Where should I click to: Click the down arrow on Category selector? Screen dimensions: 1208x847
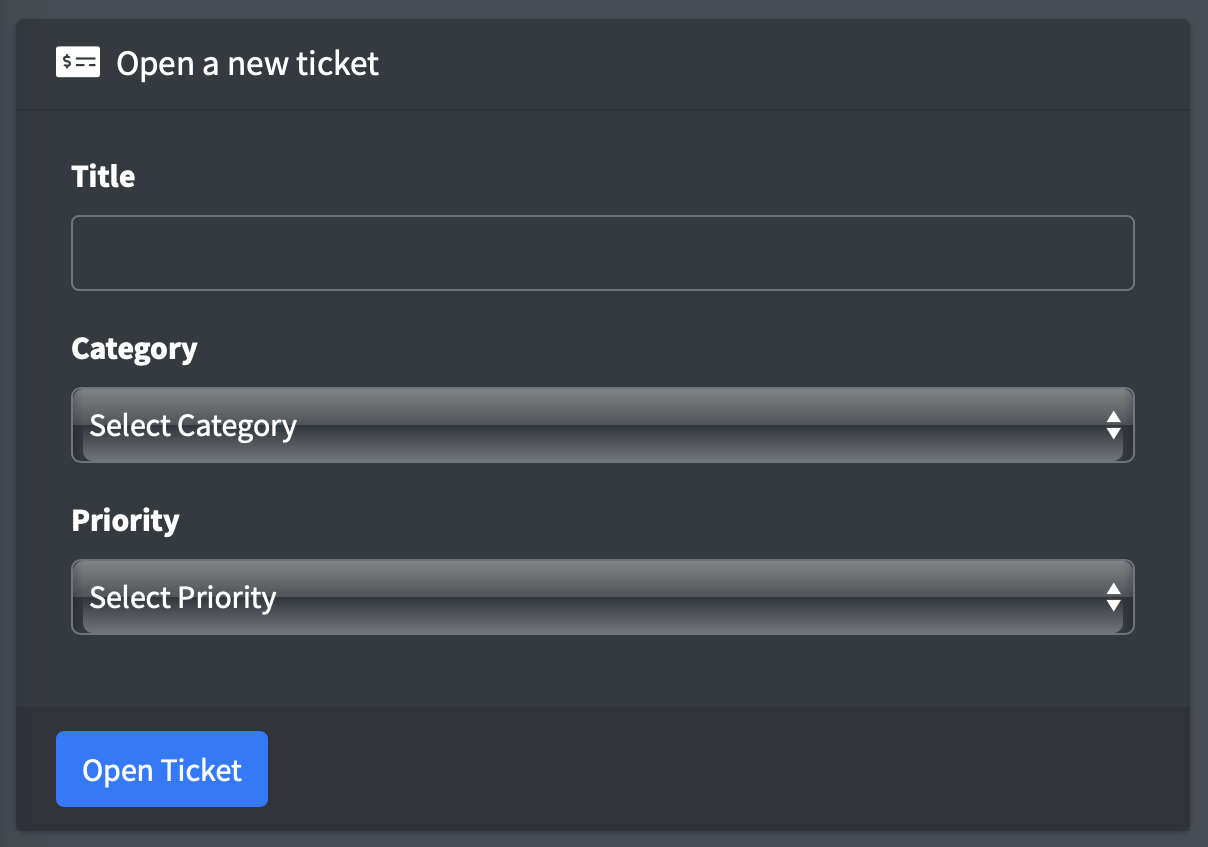1113,434
